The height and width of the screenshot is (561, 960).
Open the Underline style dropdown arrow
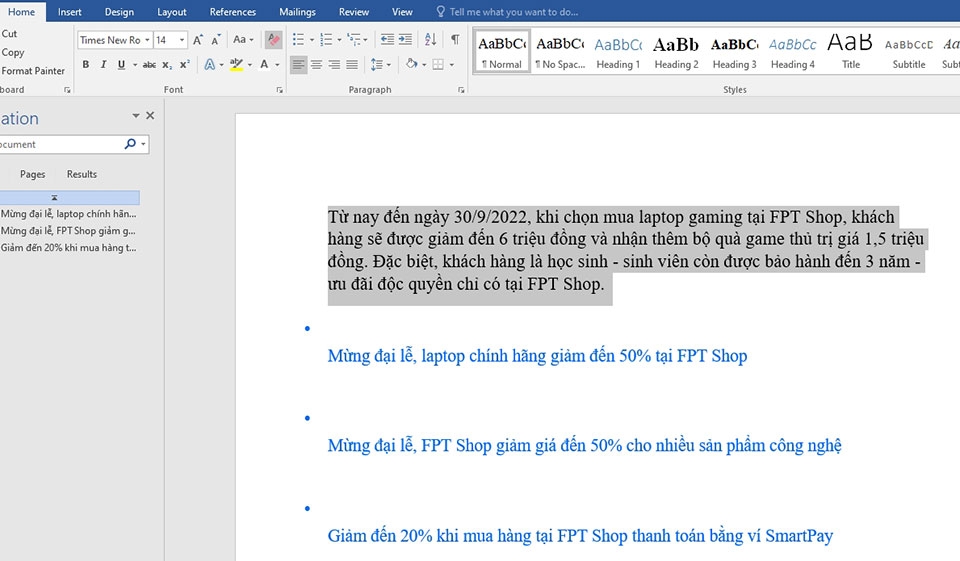pyautogui.click(x=135, y=64)
